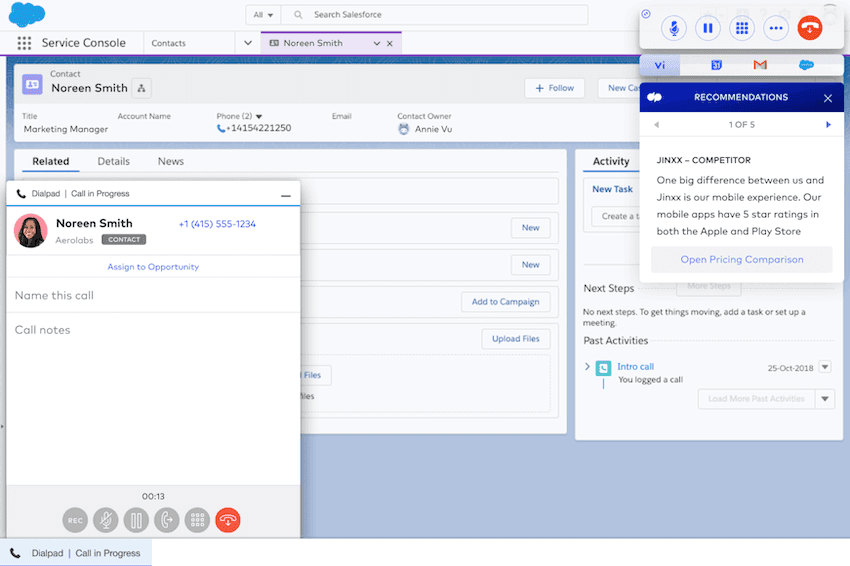This screenshot has height=566, width=850.
Task: Expand the Phone (2) dropdown arrow
Action: click(x=259, y=116)
